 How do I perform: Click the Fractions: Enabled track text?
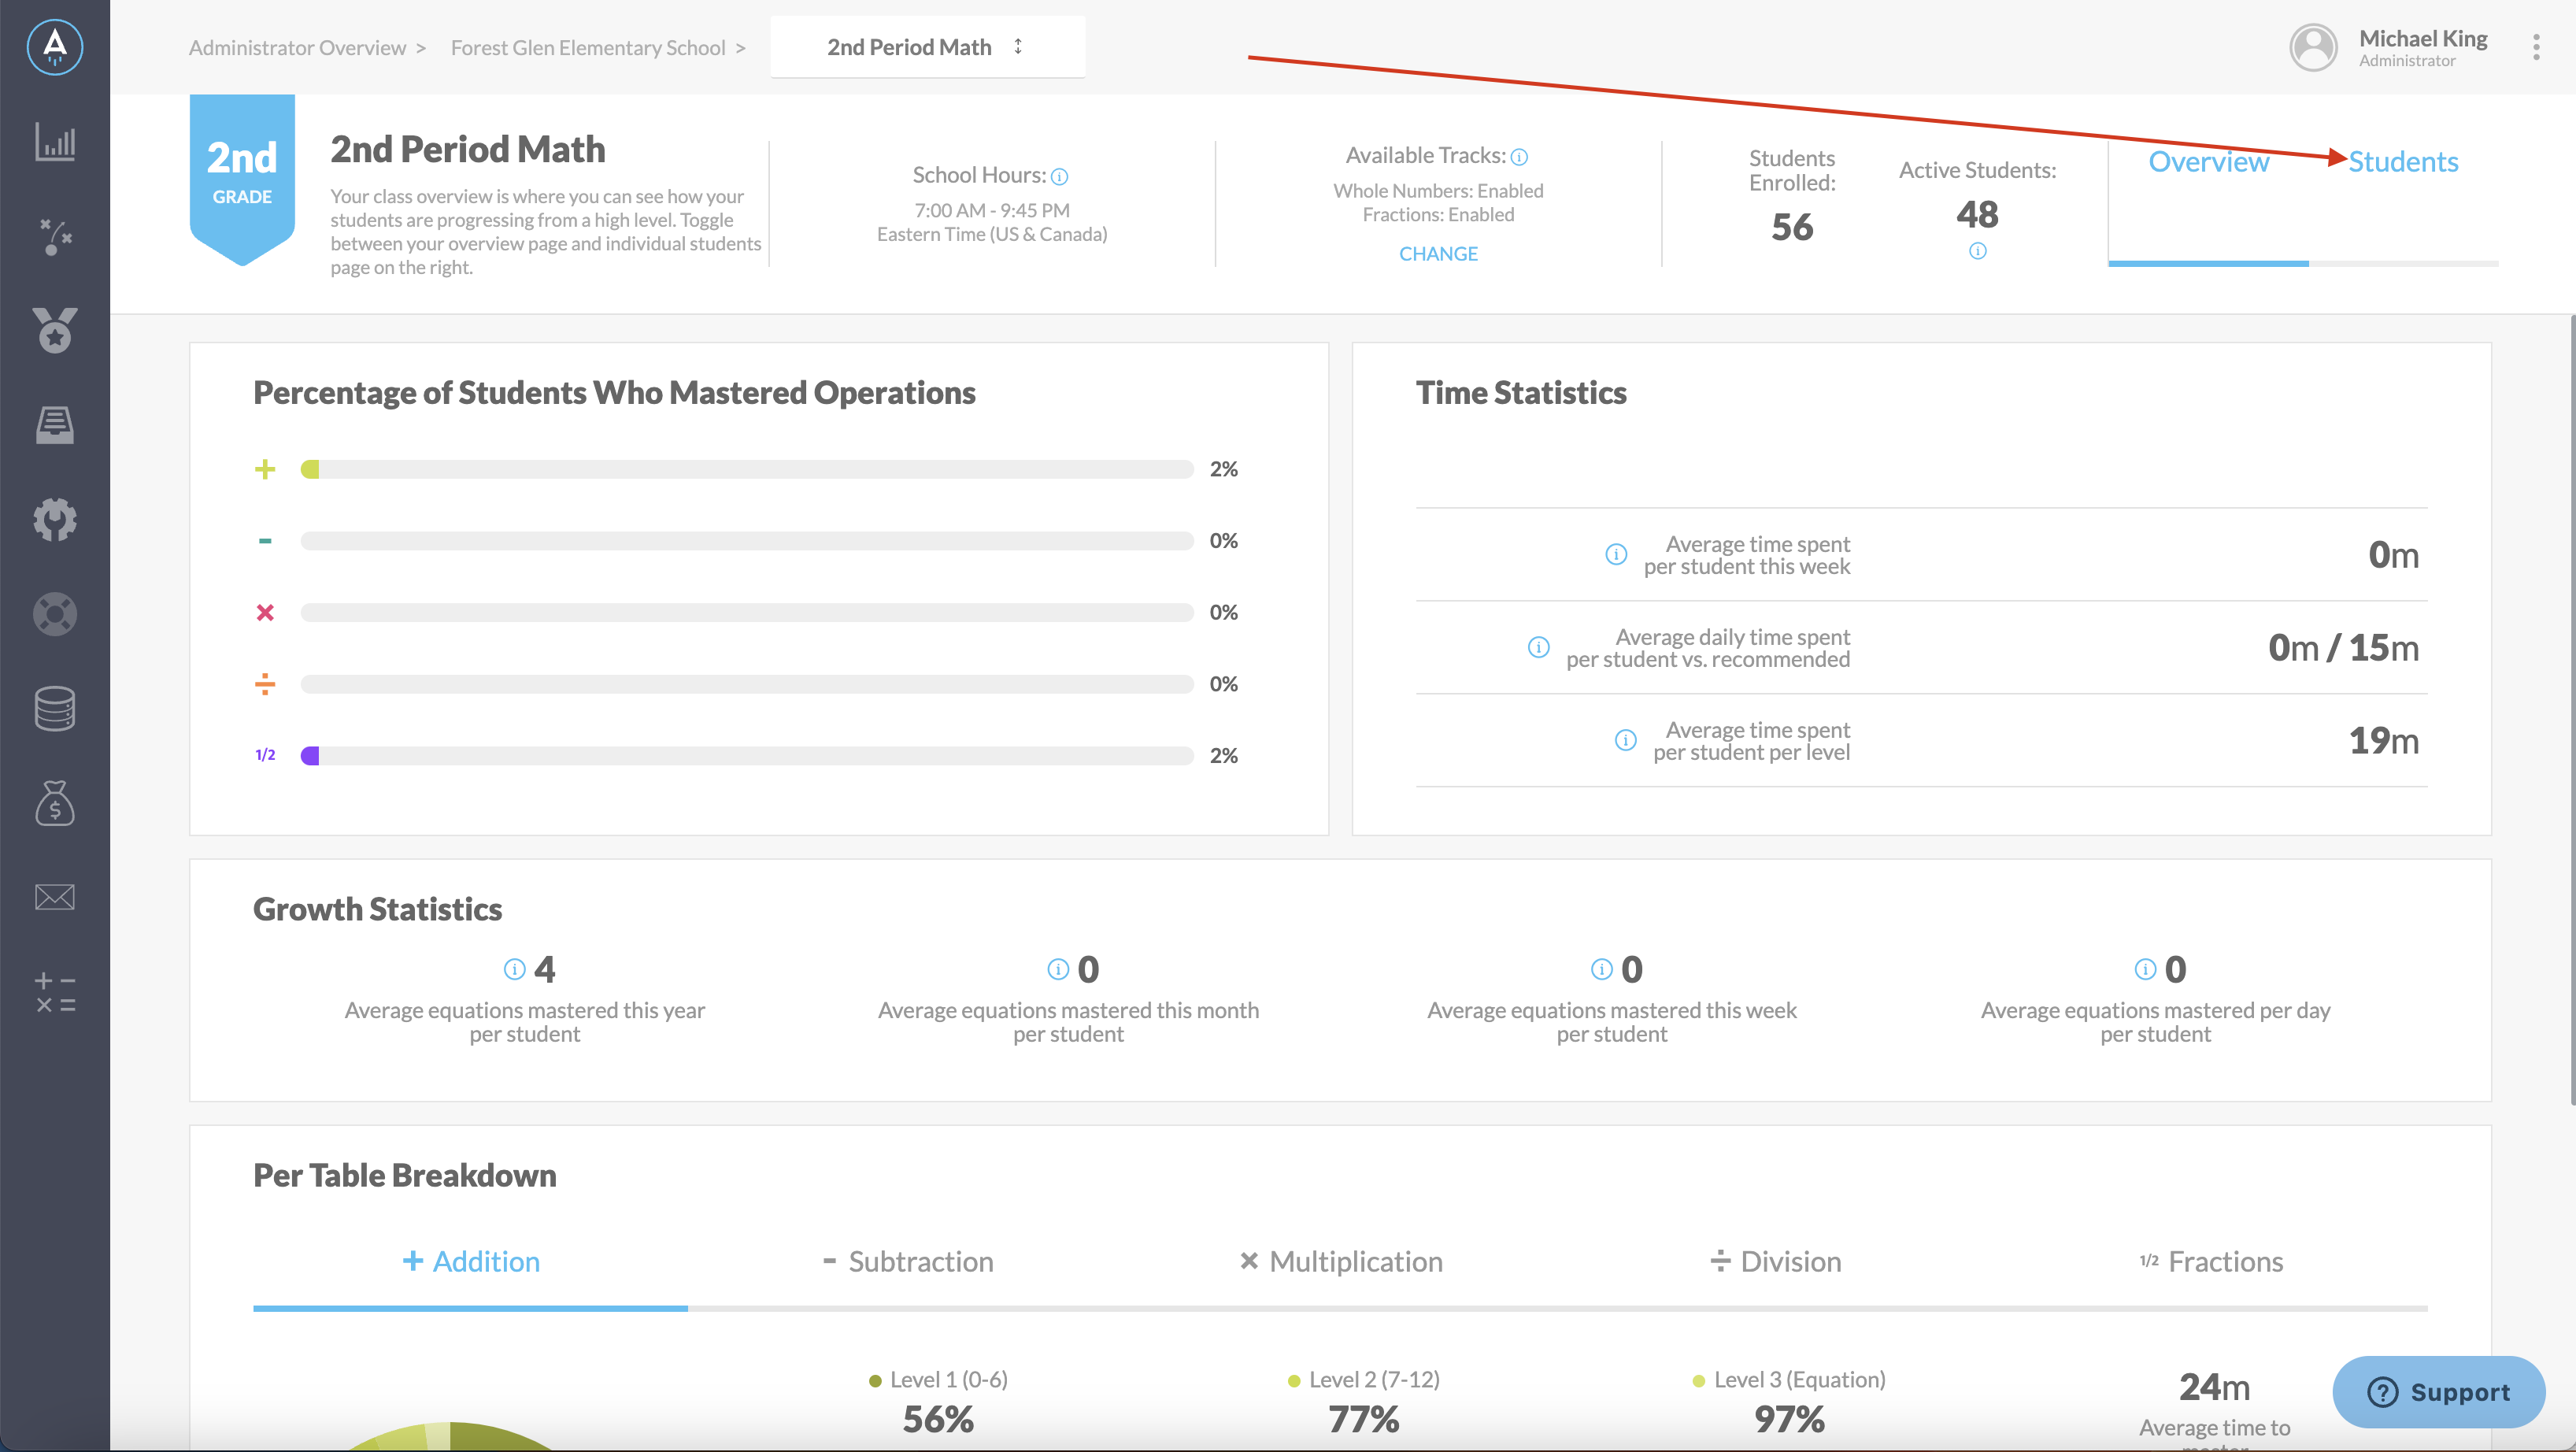point(1438,215)
